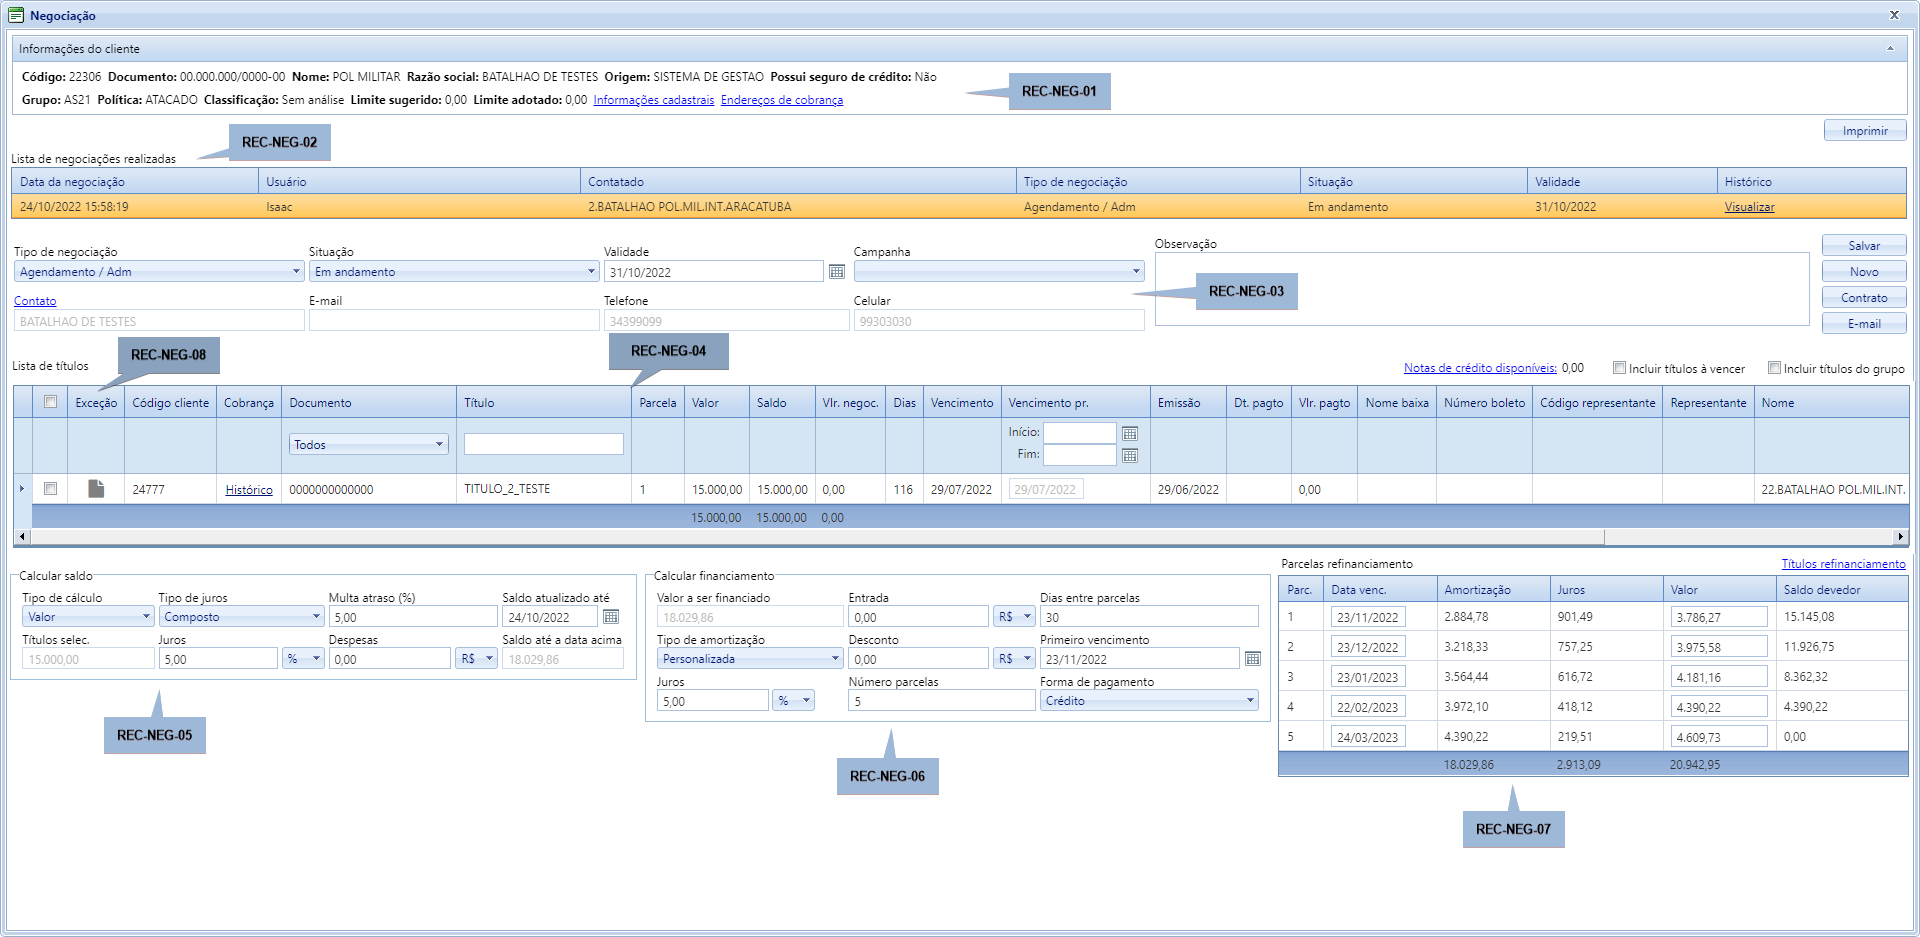
Task: Click the E-mail button
Action: point(1864,324)
